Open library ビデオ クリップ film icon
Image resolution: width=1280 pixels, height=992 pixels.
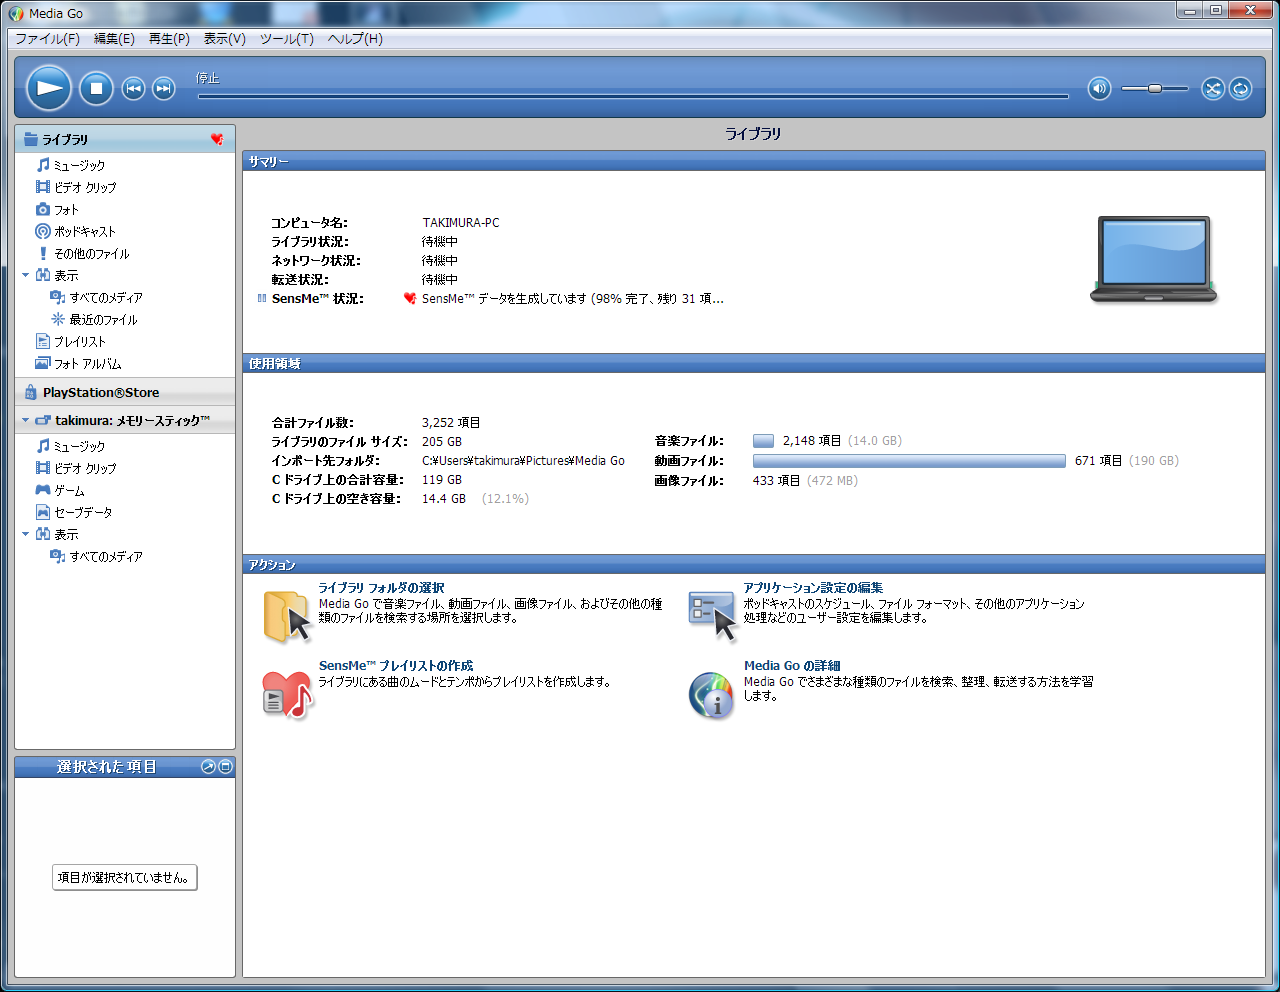pyautogui.click(x=43, y=187)
